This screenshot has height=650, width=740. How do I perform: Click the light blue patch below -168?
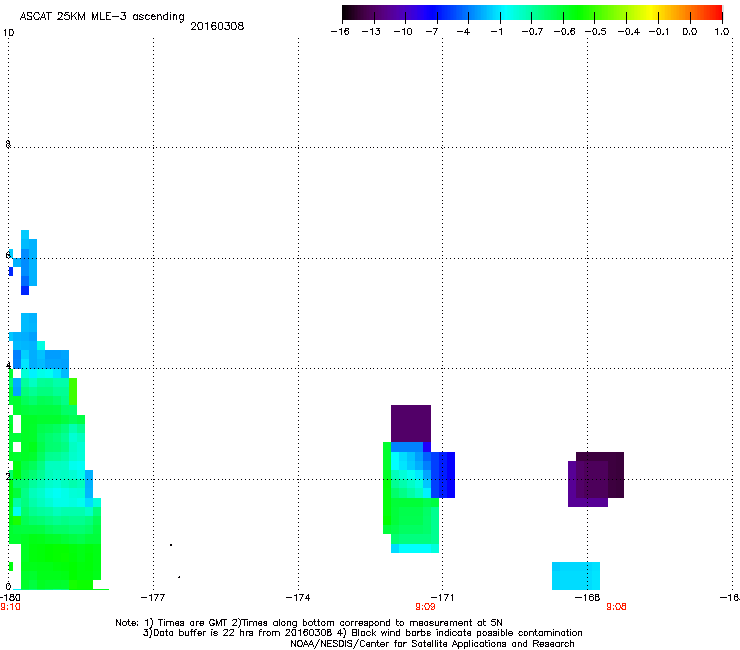point(576,576)
